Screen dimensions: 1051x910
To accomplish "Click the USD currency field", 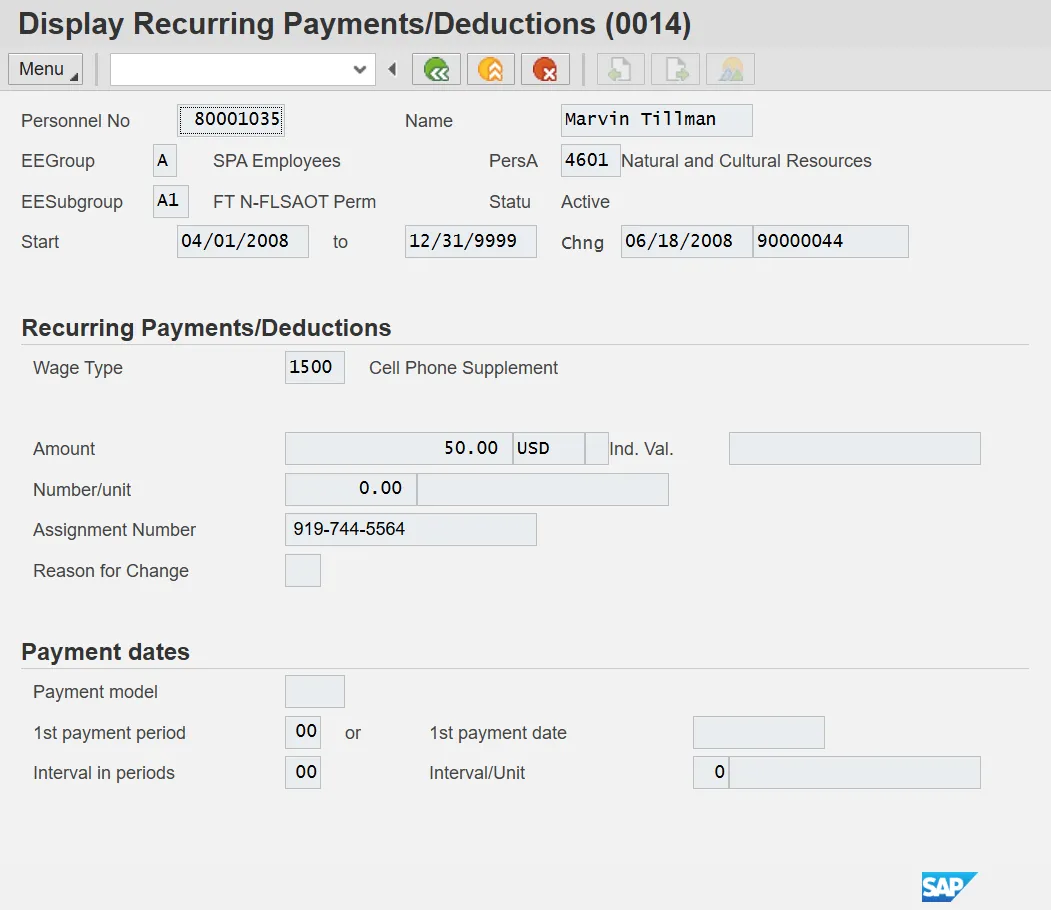I will coord(548,449).
